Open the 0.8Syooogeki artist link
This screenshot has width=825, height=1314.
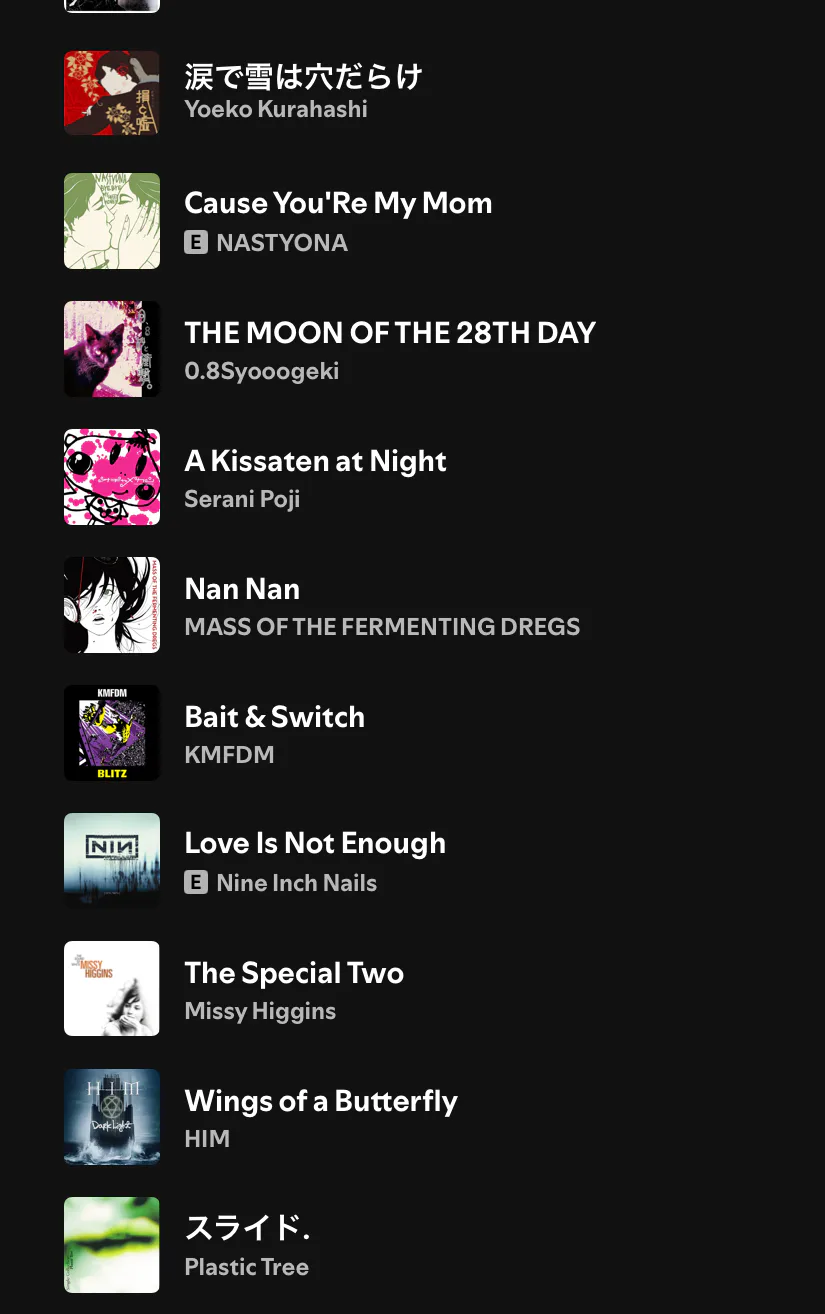point(262,371)
